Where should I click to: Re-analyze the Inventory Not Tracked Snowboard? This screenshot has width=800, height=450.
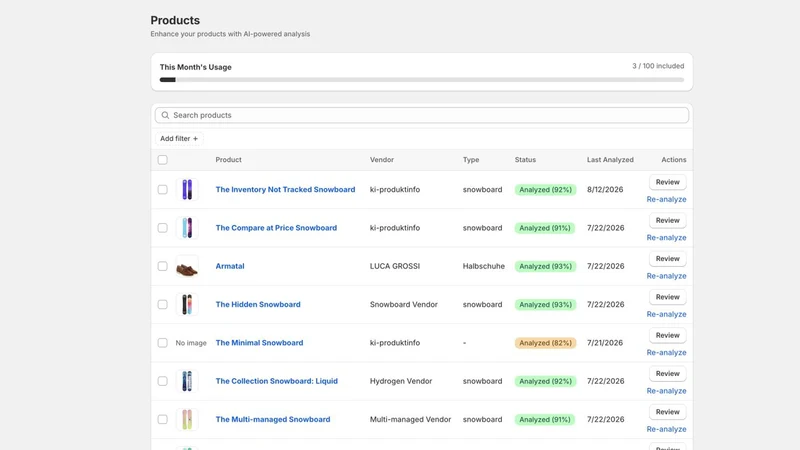click(666, 199)
